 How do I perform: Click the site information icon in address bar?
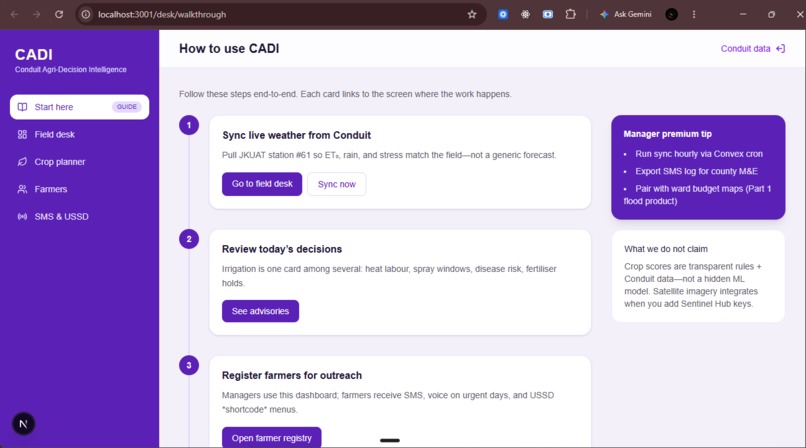click(x=86, y=14)
